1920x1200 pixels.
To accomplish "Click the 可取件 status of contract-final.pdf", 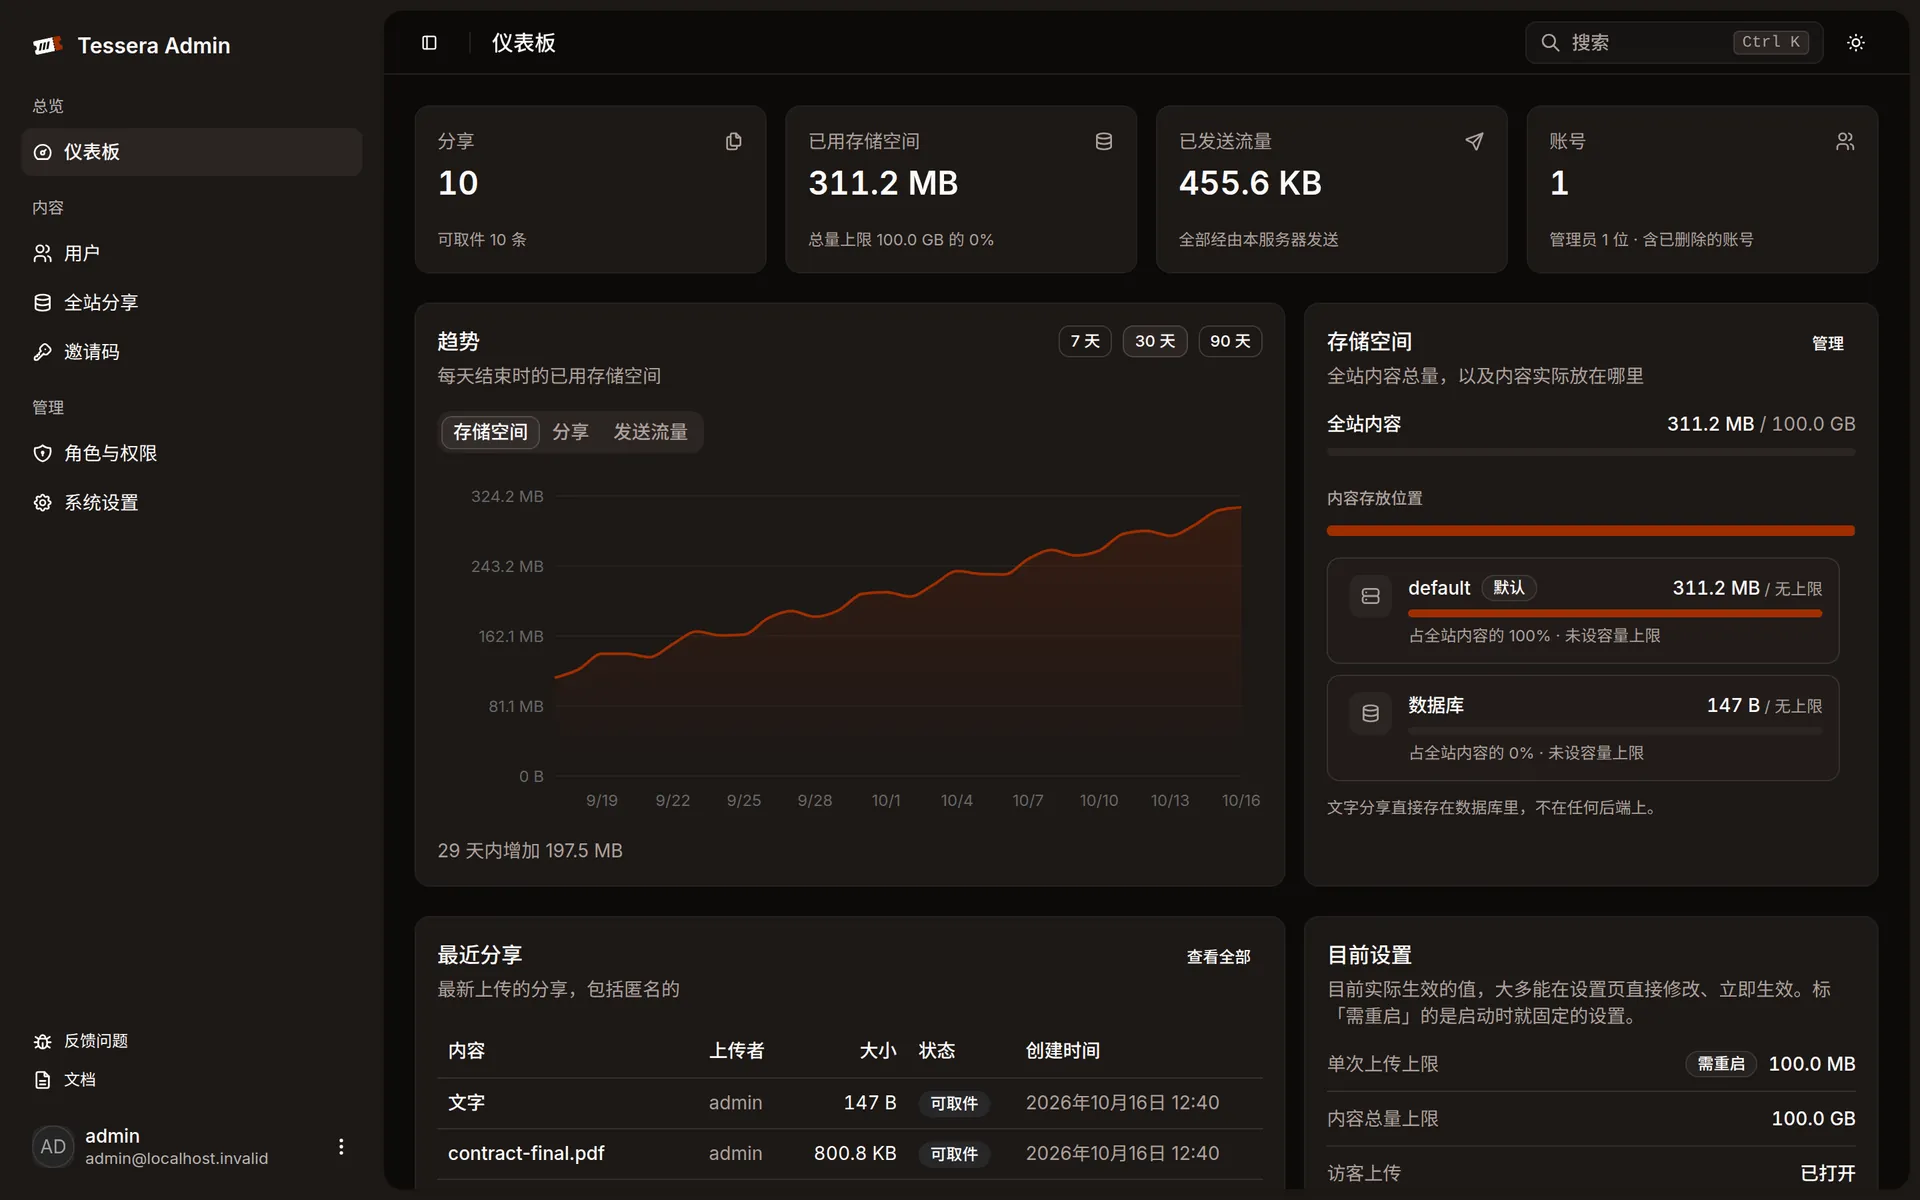I will pyautogui.click(x=954, y=1154).
